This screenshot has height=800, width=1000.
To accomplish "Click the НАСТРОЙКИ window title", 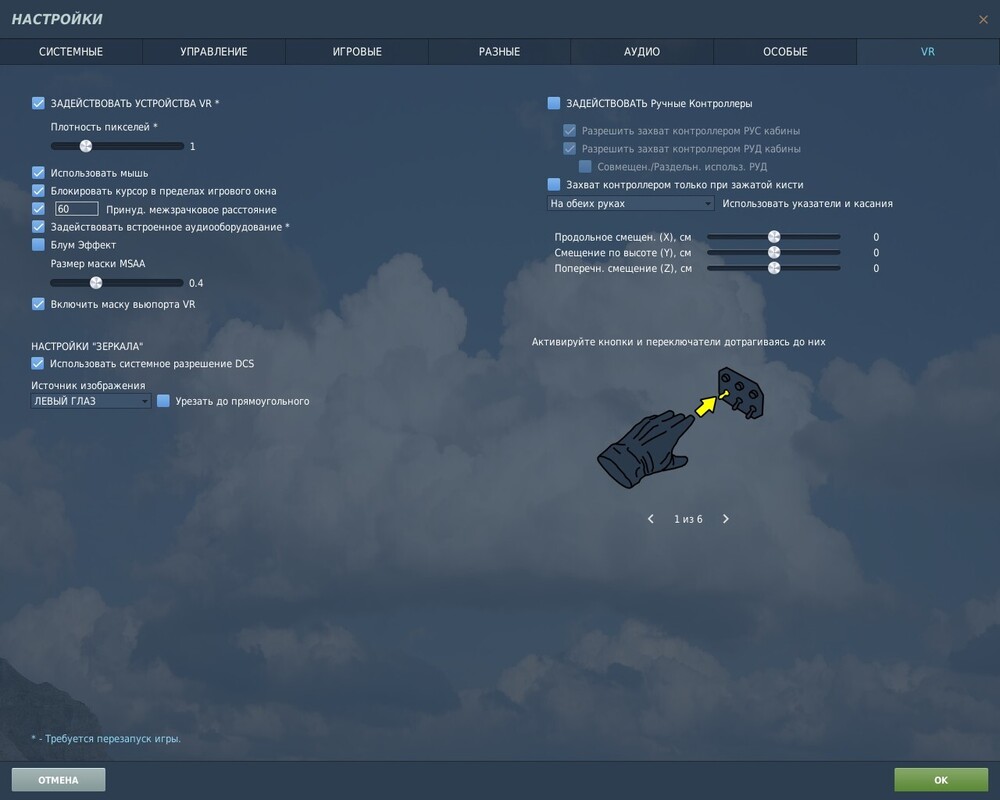I will [57, 19].
